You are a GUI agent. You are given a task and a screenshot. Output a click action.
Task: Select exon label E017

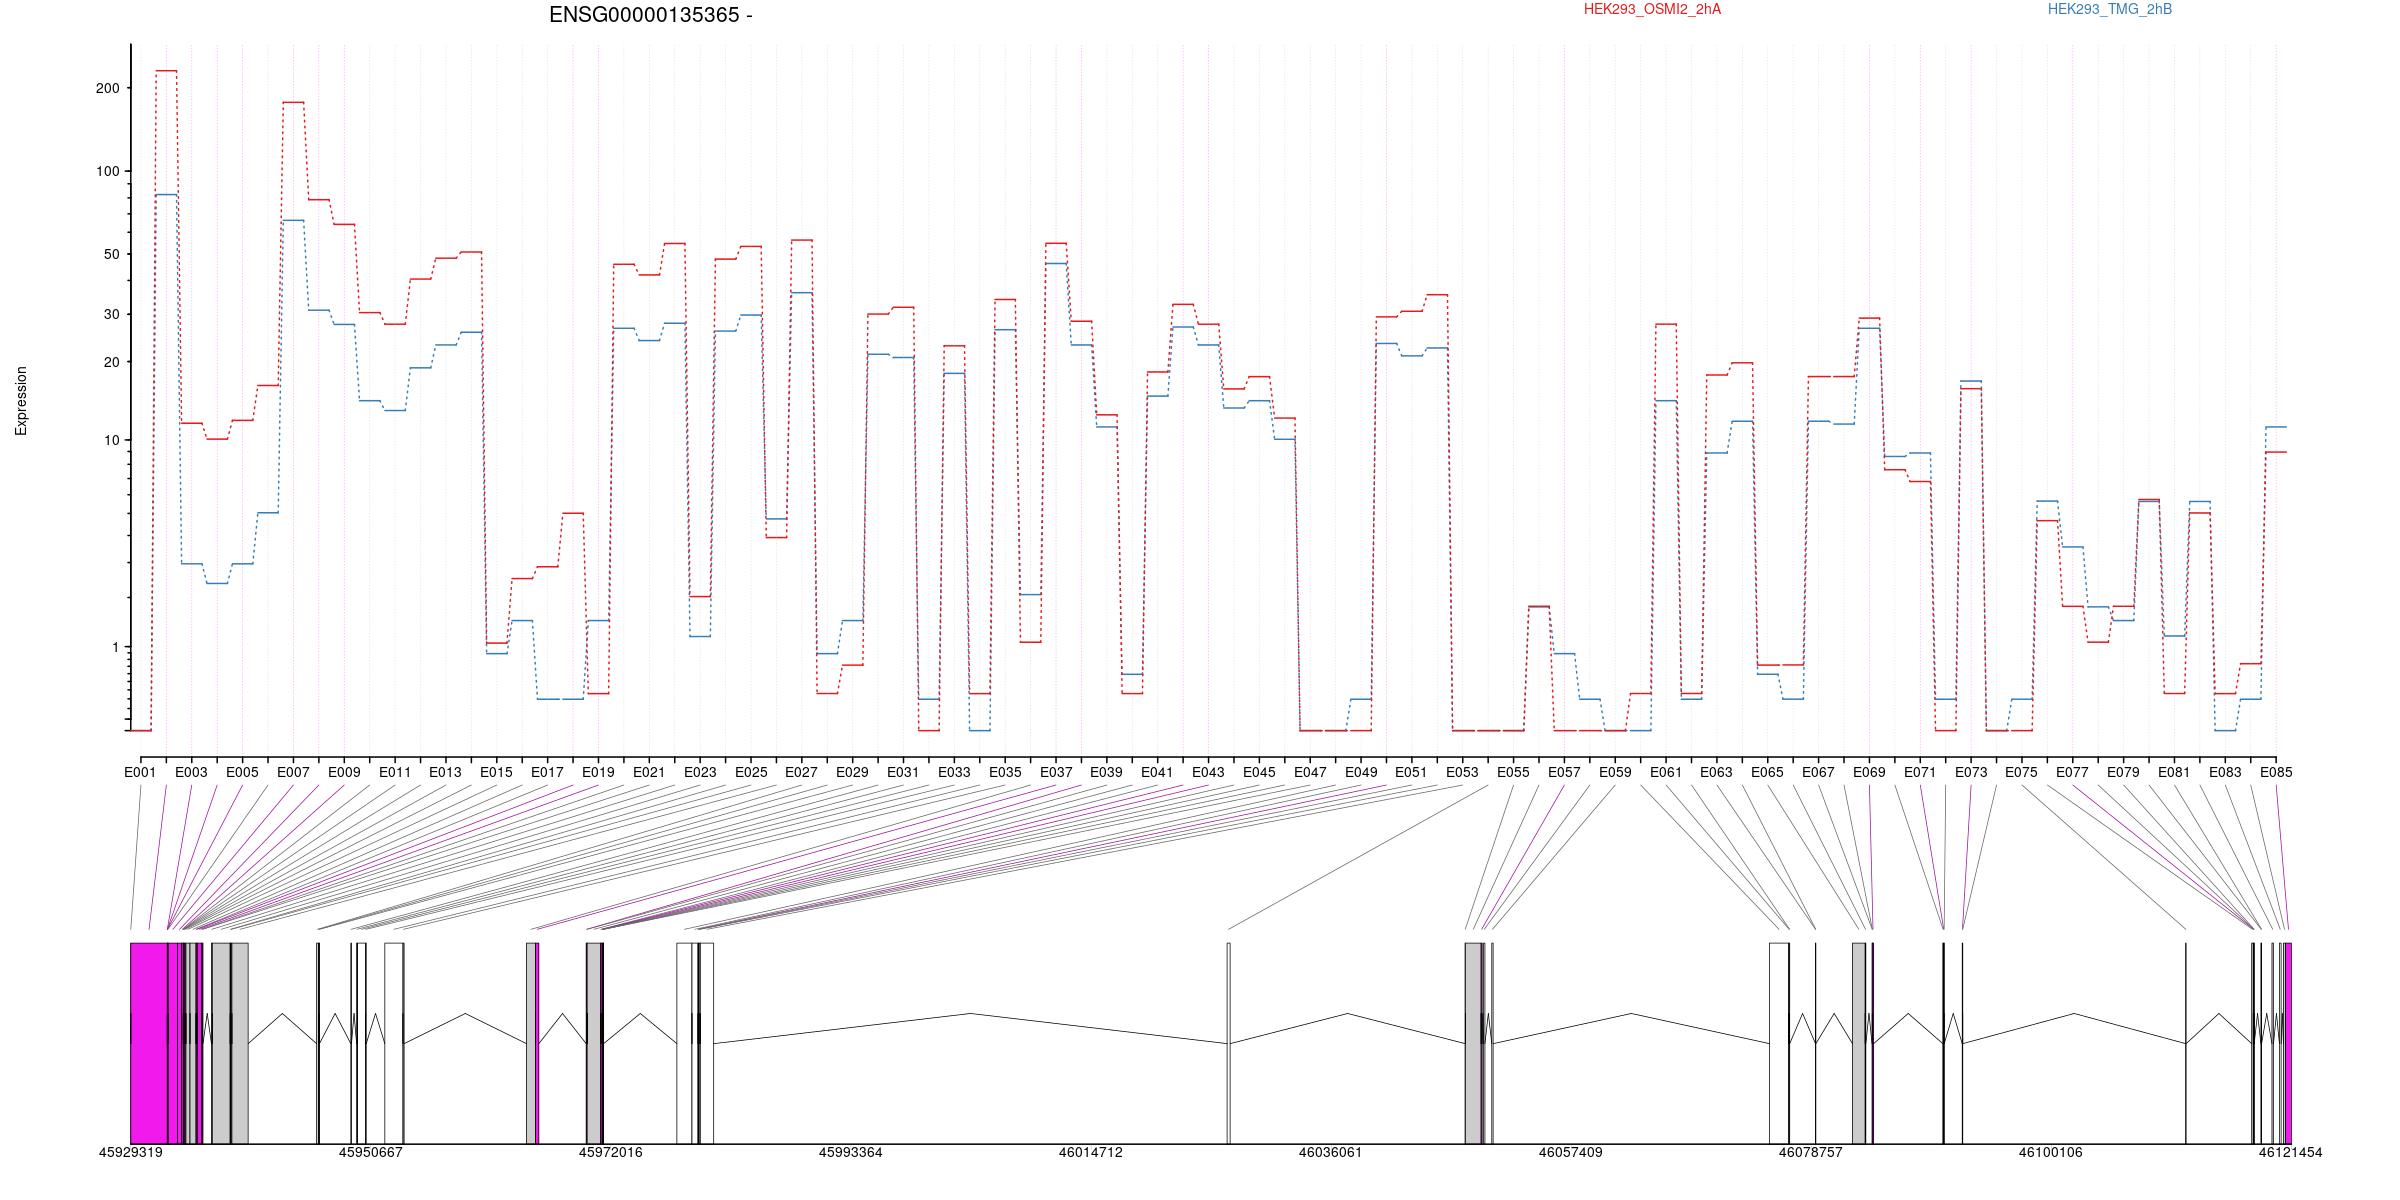(547, 772)
